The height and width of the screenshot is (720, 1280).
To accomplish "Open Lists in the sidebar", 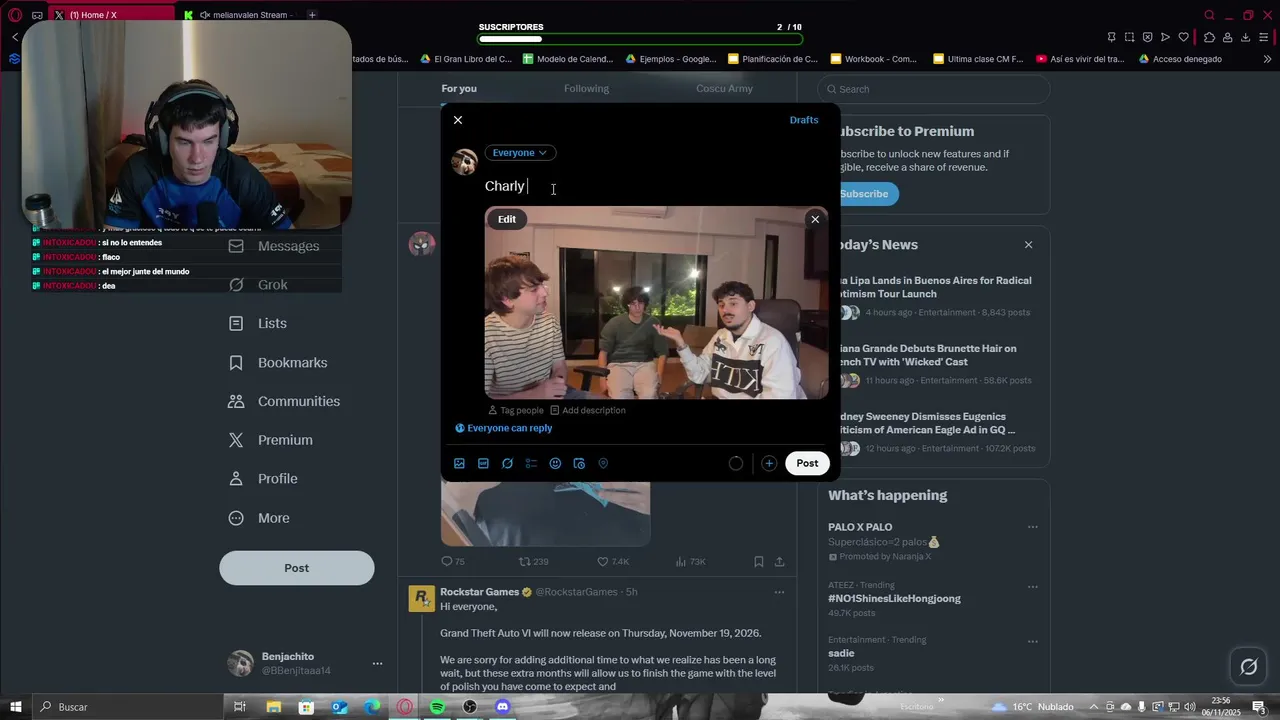I will pos(258,324).
